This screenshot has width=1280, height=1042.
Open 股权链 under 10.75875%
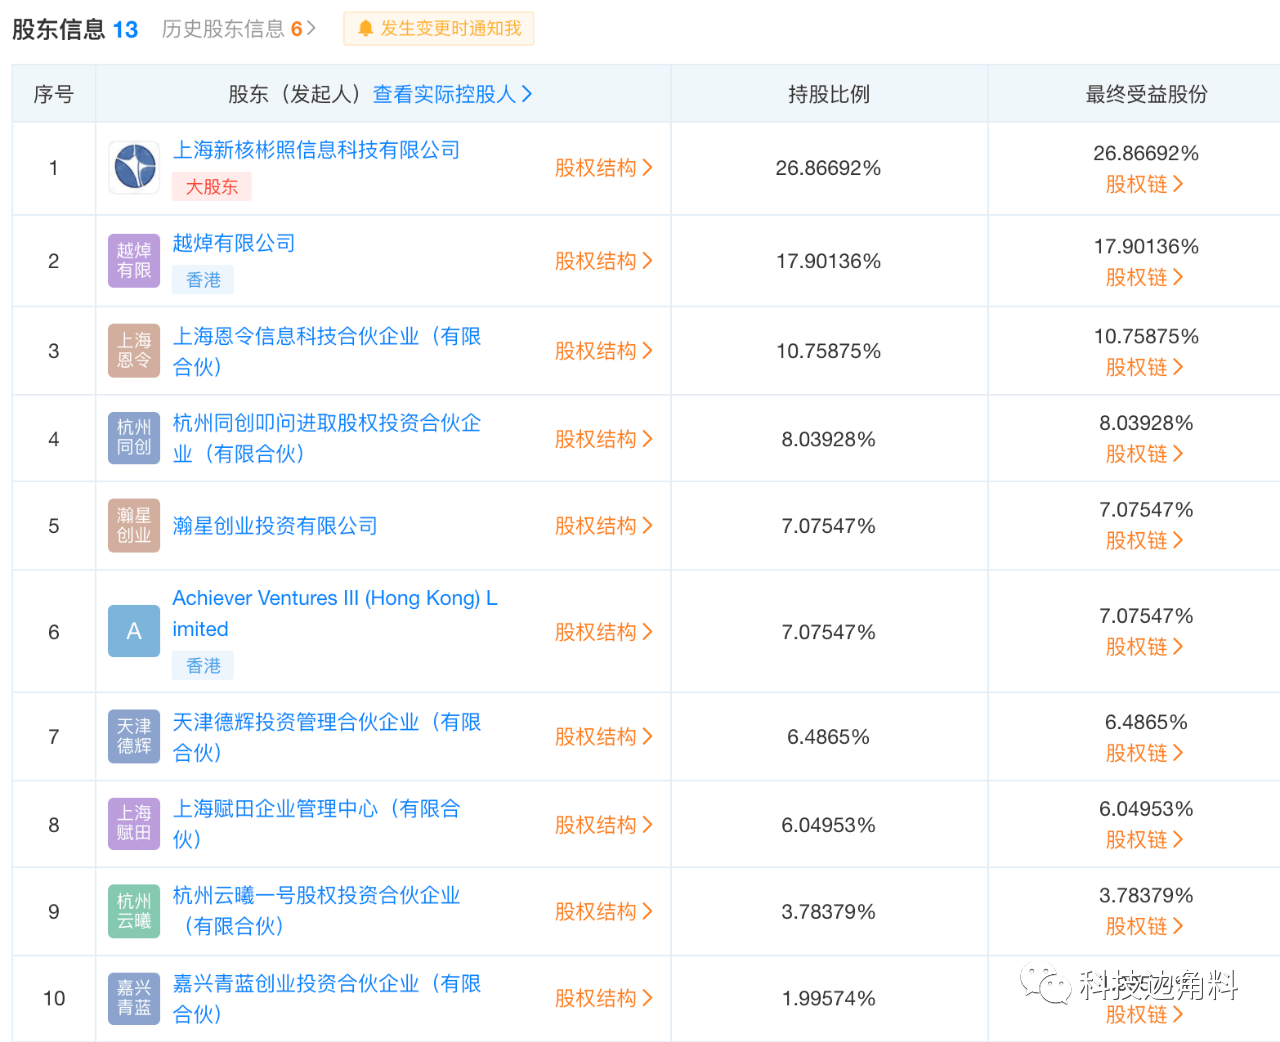point(1145,367)
